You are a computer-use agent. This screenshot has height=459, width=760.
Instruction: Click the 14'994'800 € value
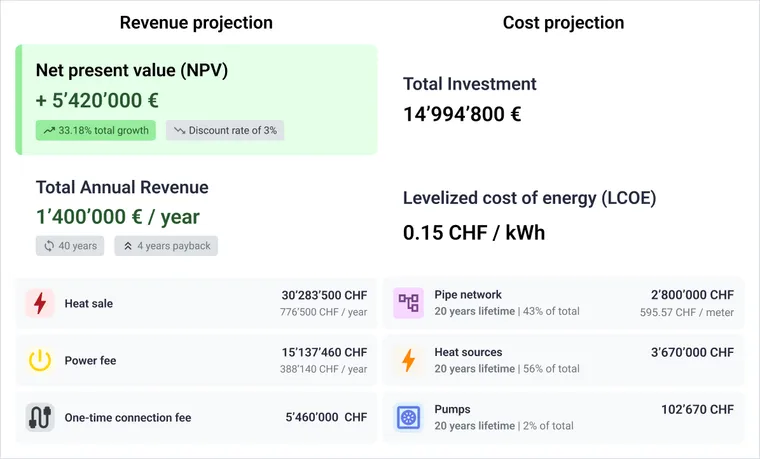click(x=462, y=114)
